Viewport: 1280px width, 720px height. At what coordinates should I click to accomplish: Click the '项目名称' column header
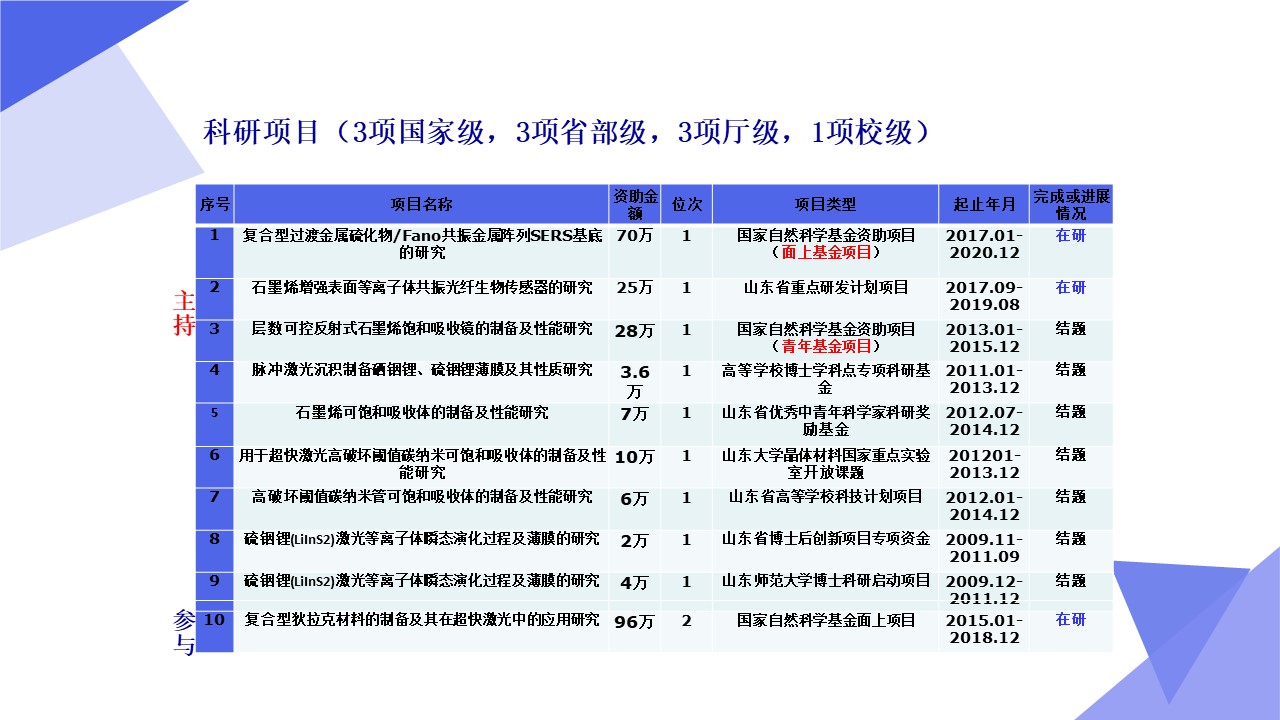(x=421, y=204)
